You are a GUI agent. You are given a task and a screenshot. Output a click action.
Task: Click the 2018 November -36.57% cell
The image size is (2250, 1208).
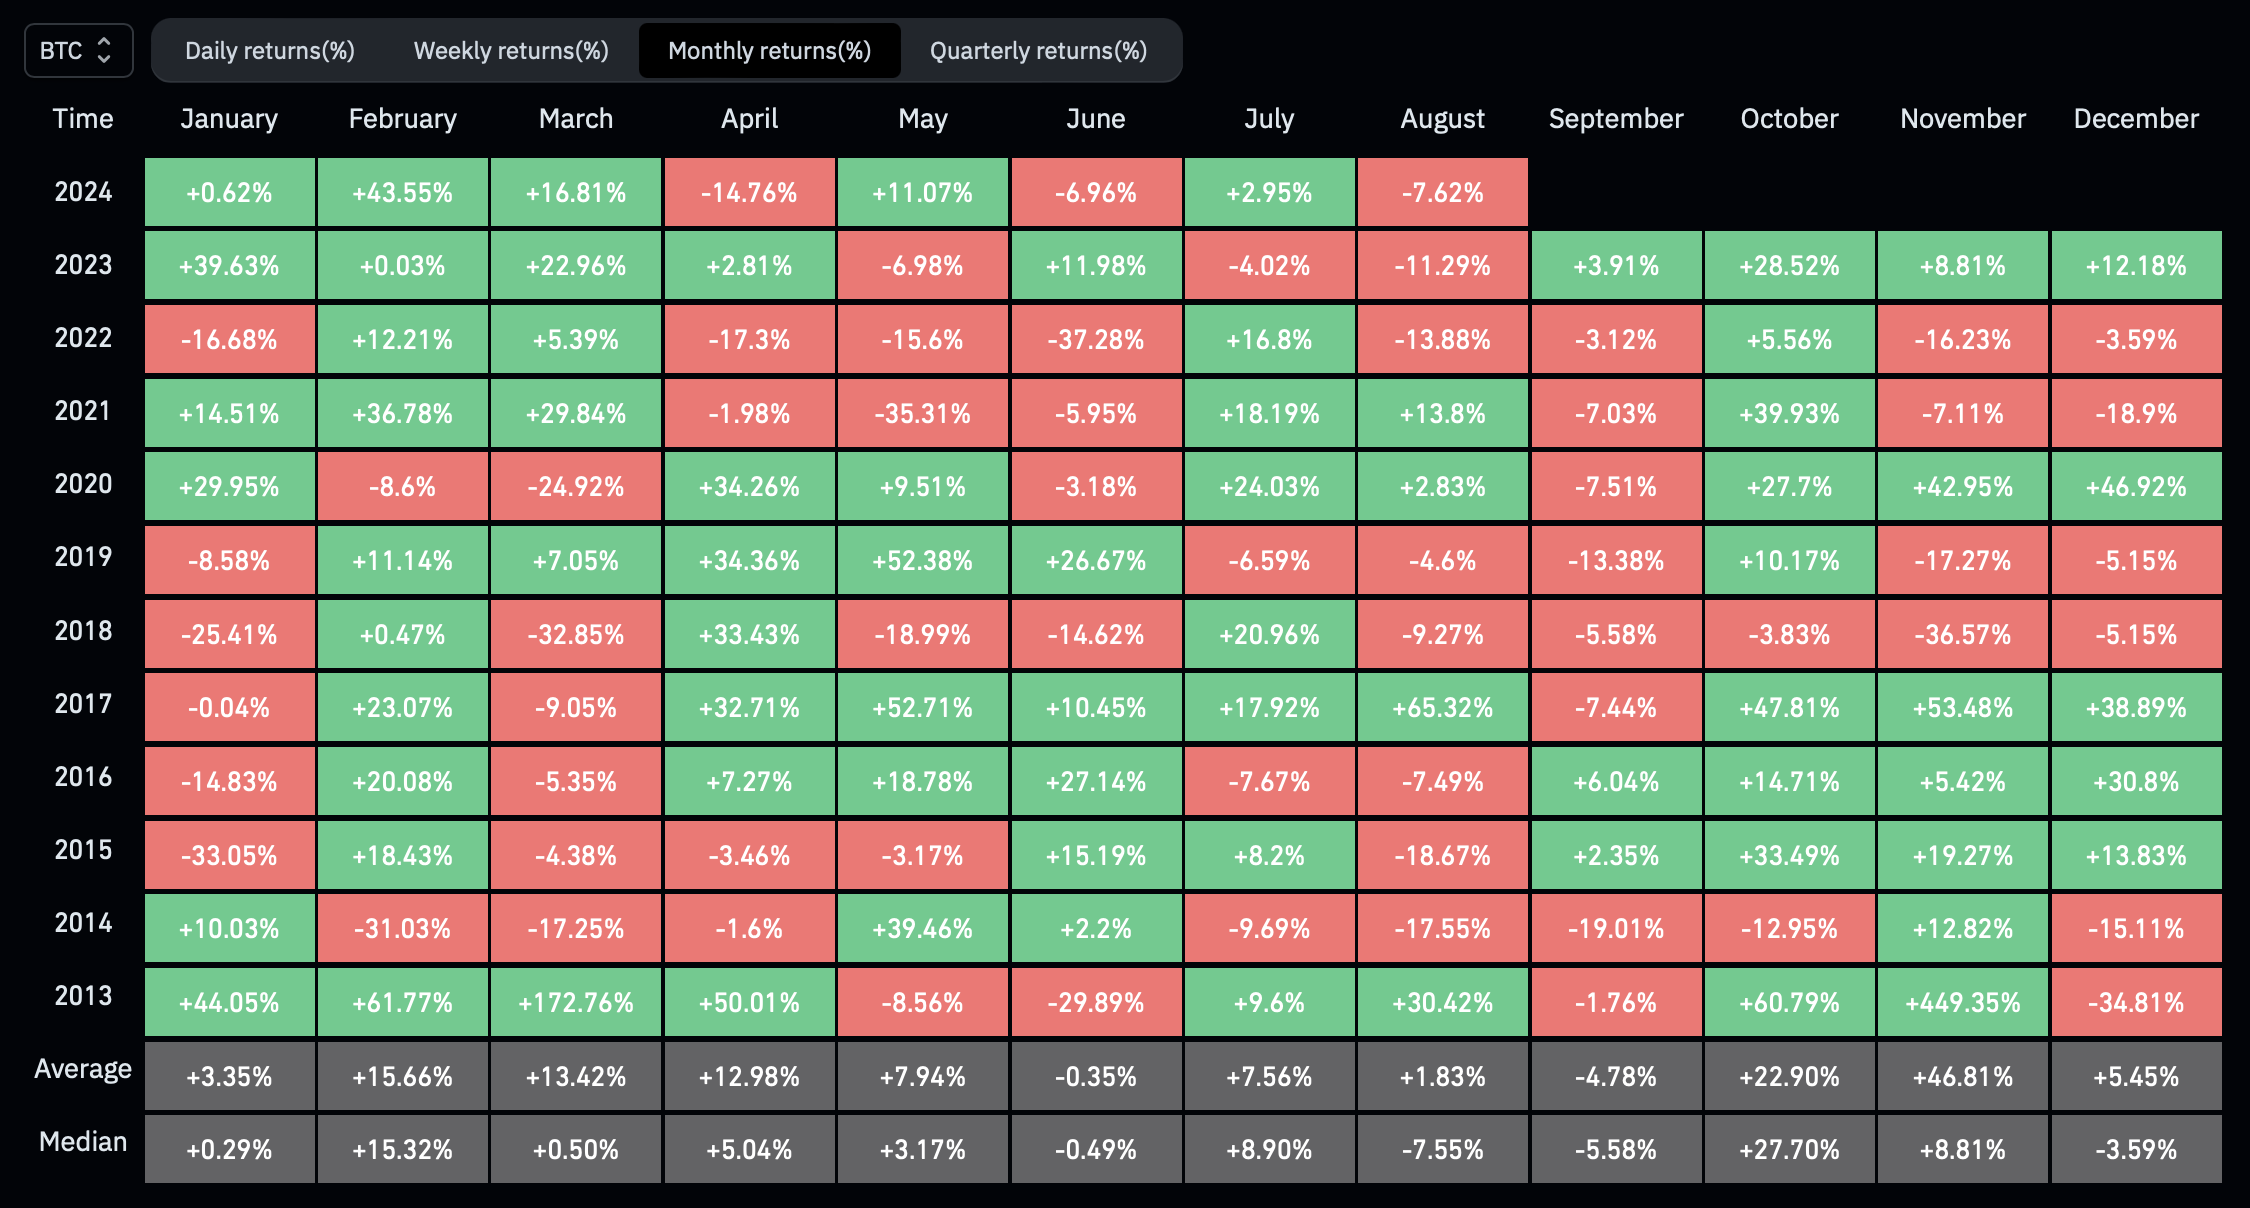pos(1963,634)
